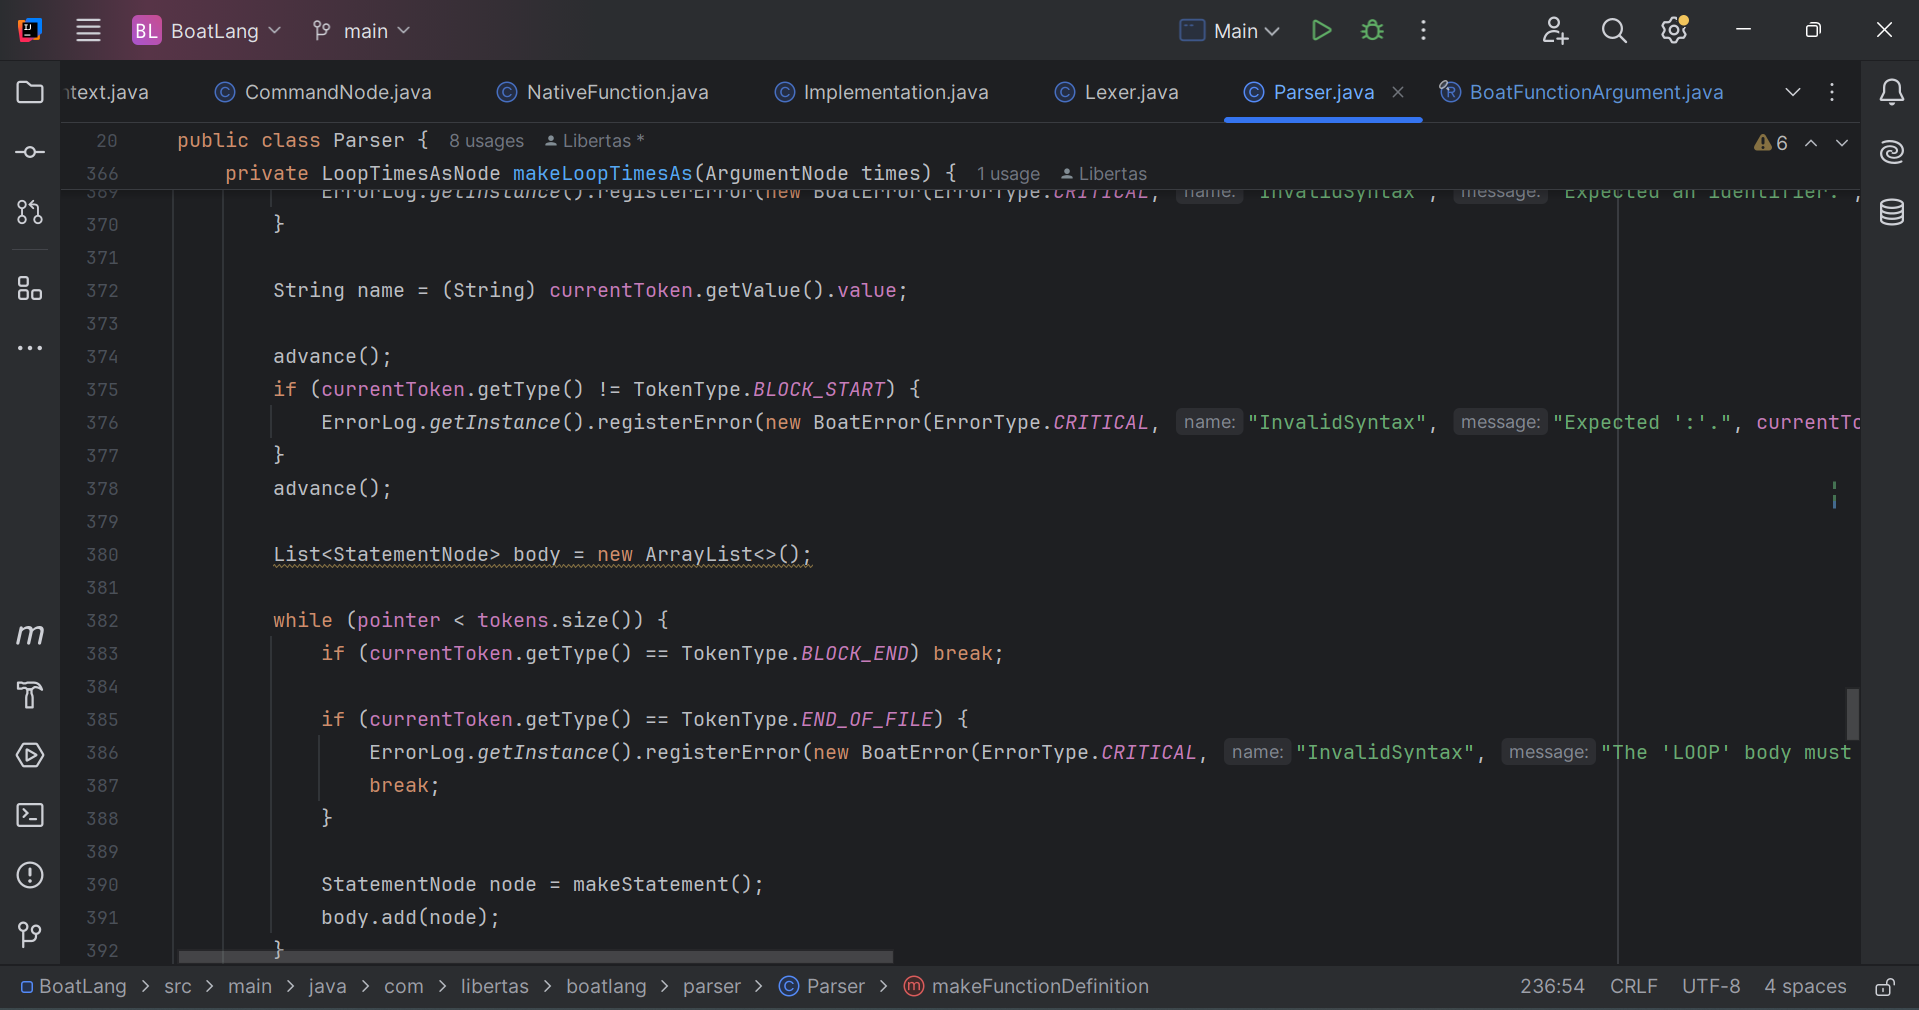Viewport: 1919px width, 1010px height.
Task: Click 'libertas' breadcrumb segment
Action: pos(495,986)
